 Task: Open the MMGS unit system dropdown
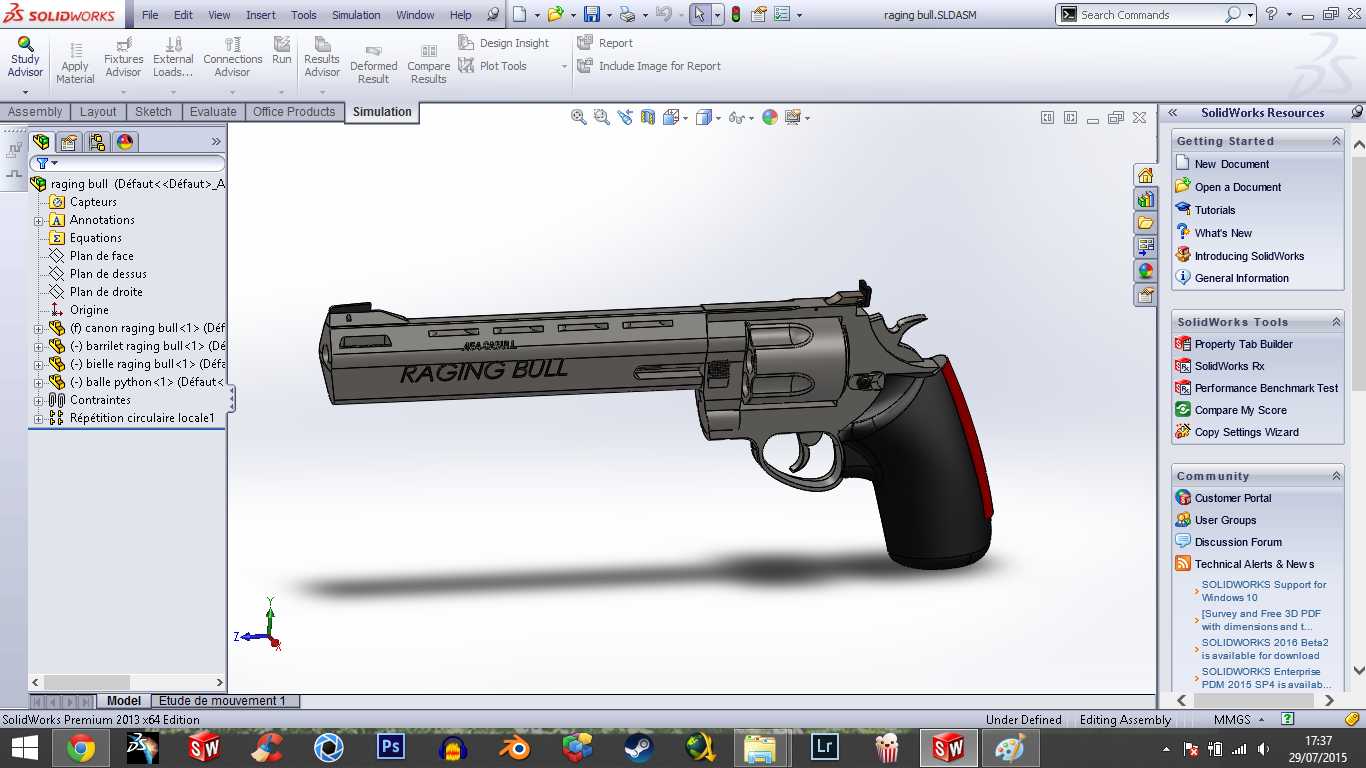point(1263,719)
